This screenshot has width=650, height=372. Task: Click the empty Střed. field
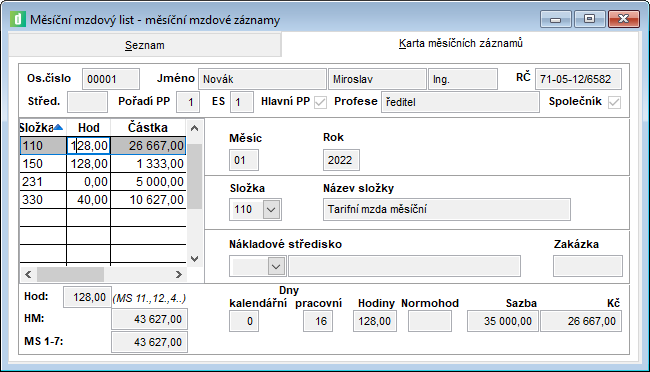87,102
